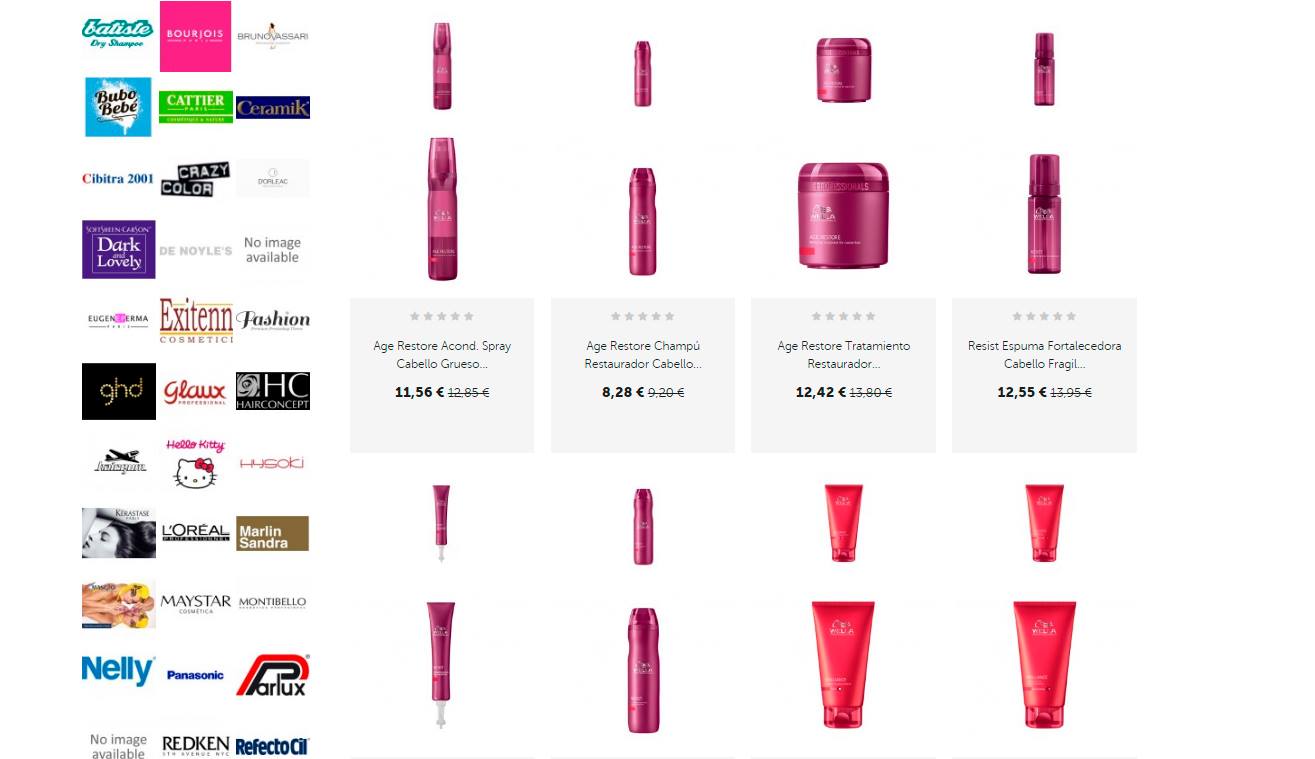Choose the Redken brand logo
1315x759 pixels.
click(x=196, y=745)
